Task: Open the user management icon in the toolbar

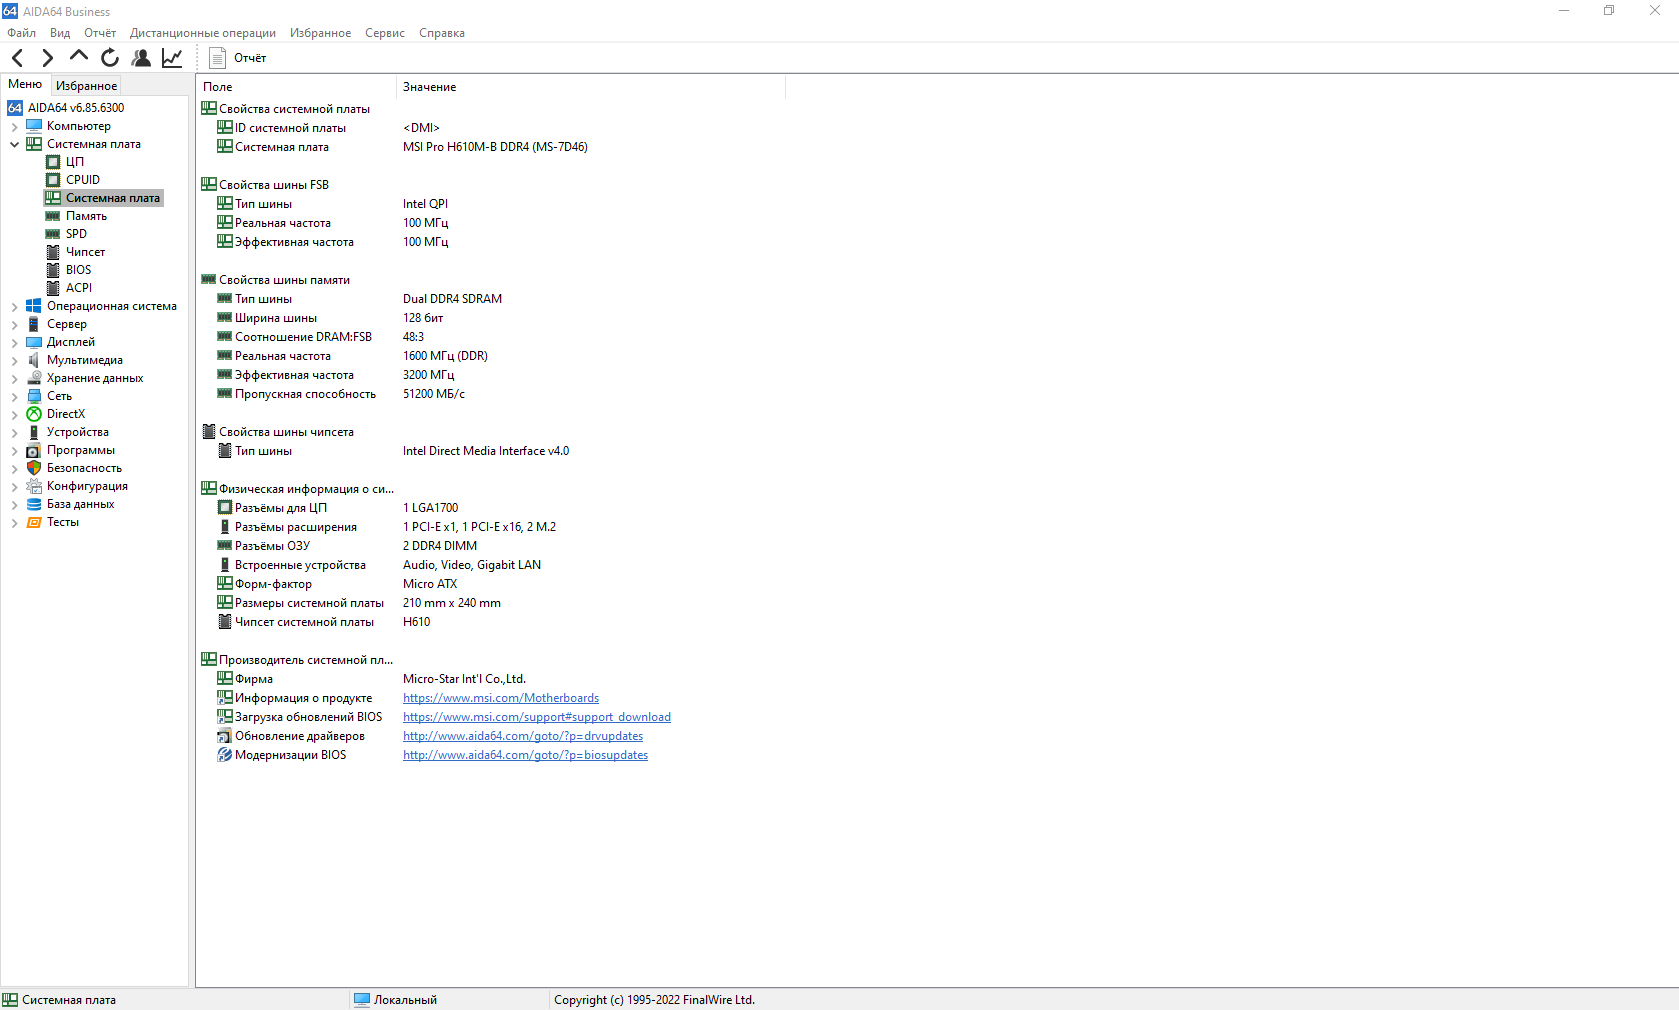Action: pos(141,58)
